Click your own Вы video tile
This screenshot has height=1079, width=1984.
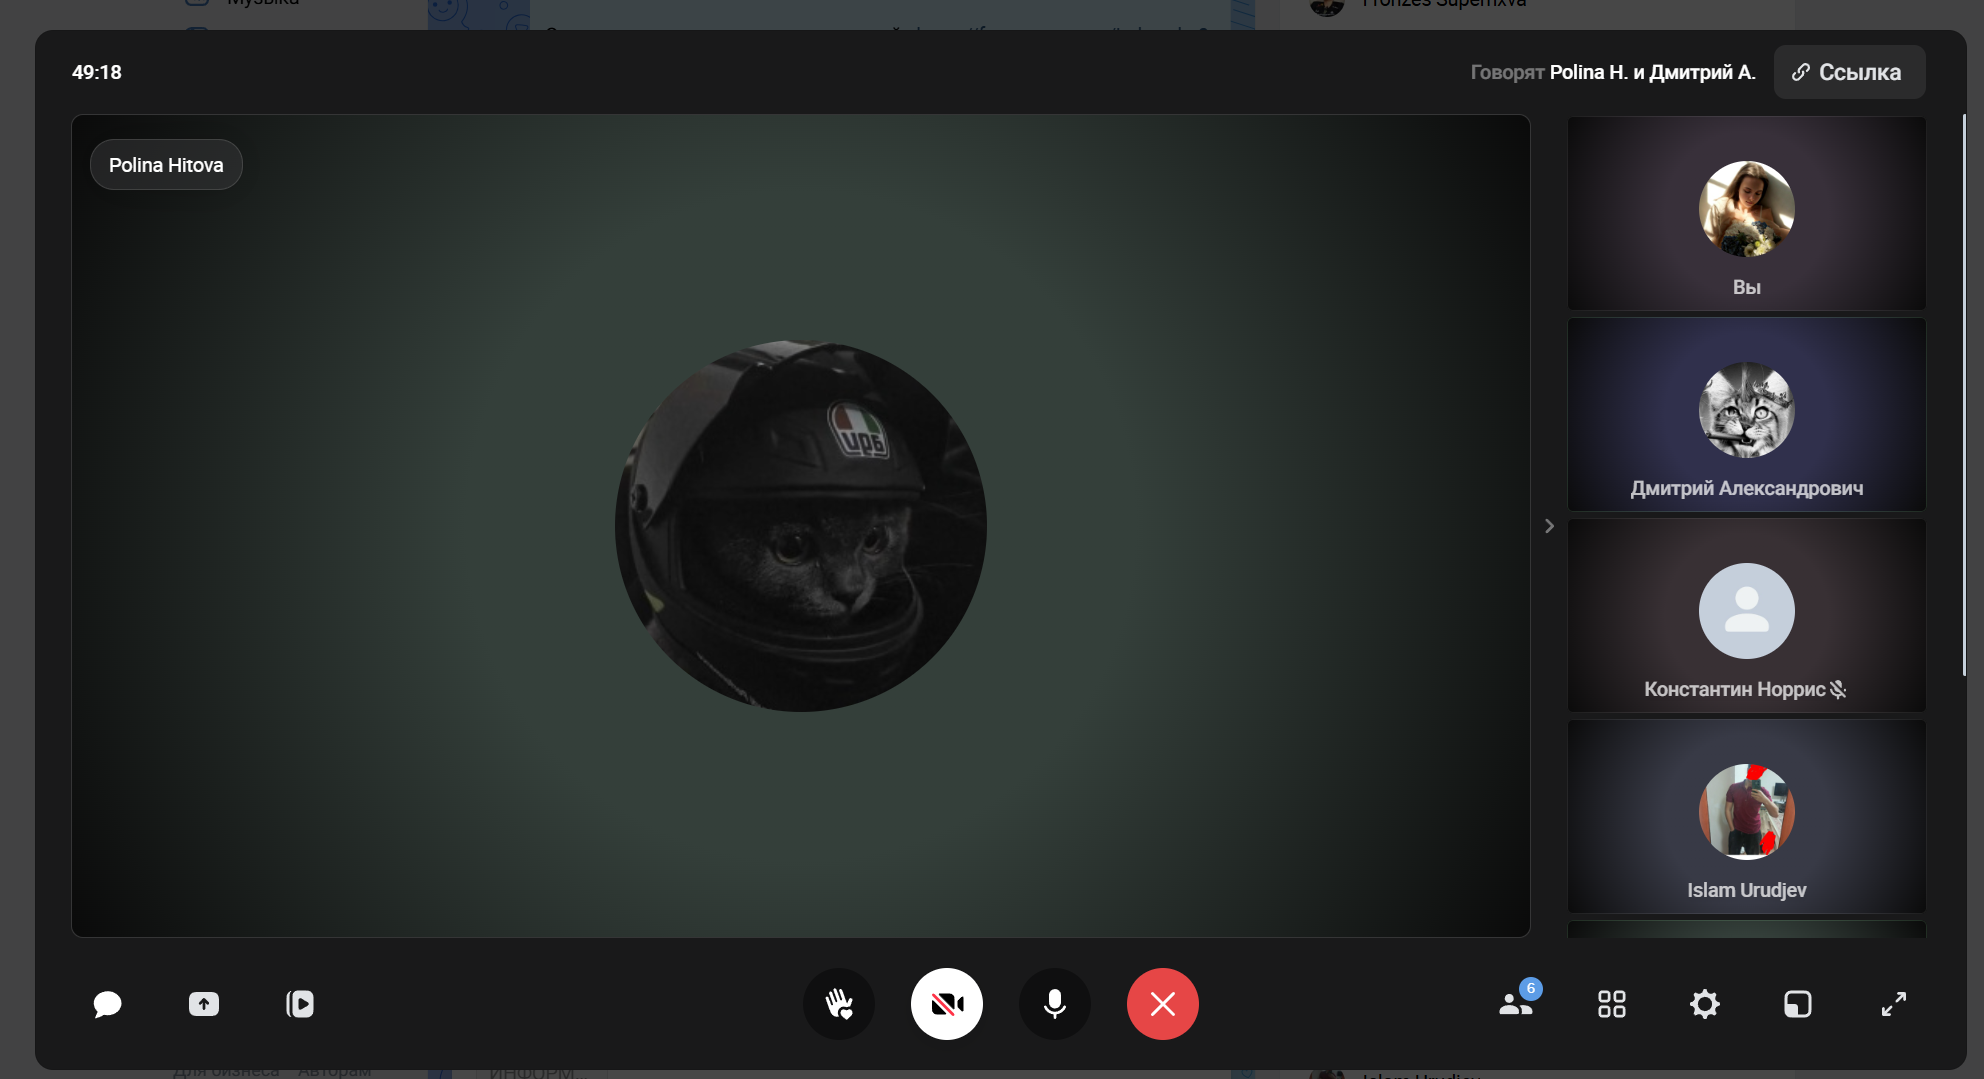point(1746,214)
